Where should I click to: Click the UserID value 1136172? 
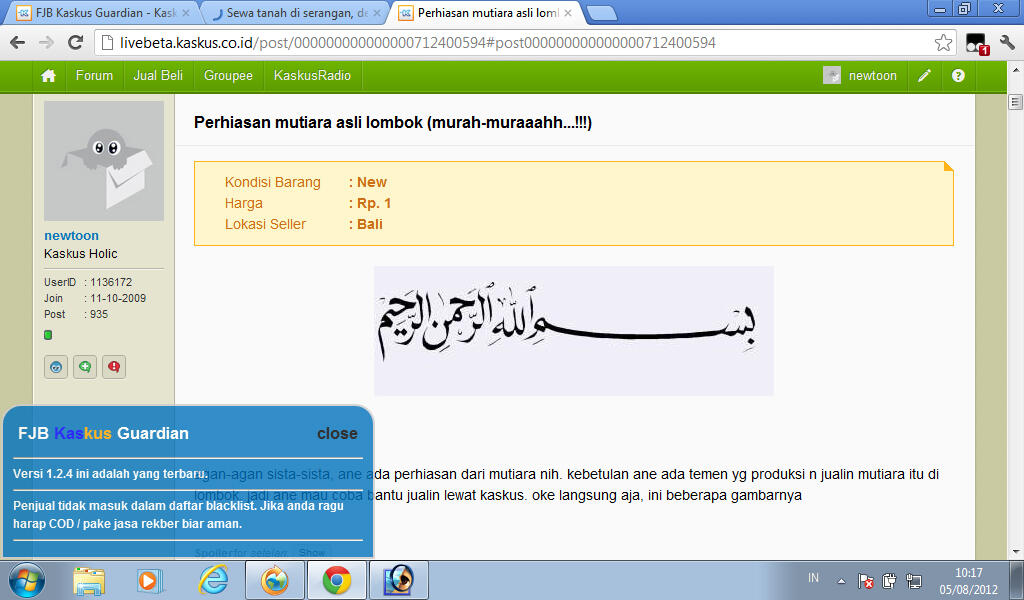point(111,282)
